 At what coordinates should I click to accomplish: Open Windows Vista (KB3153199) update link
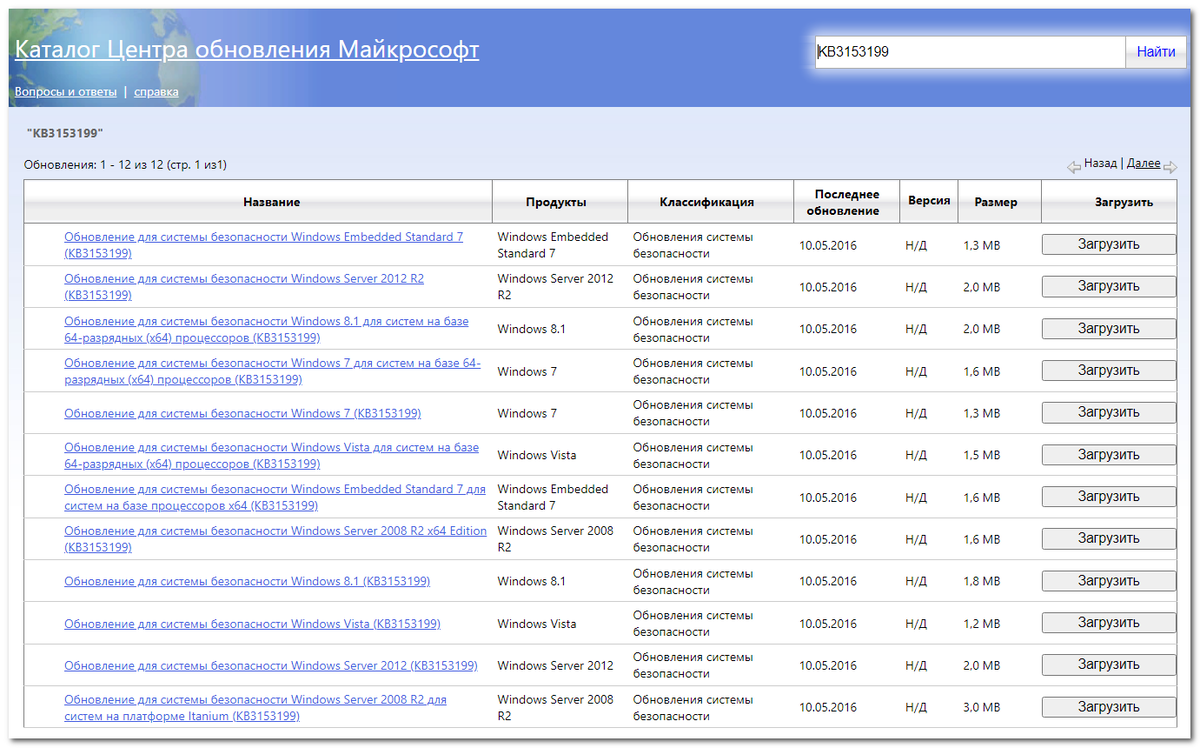252,623
